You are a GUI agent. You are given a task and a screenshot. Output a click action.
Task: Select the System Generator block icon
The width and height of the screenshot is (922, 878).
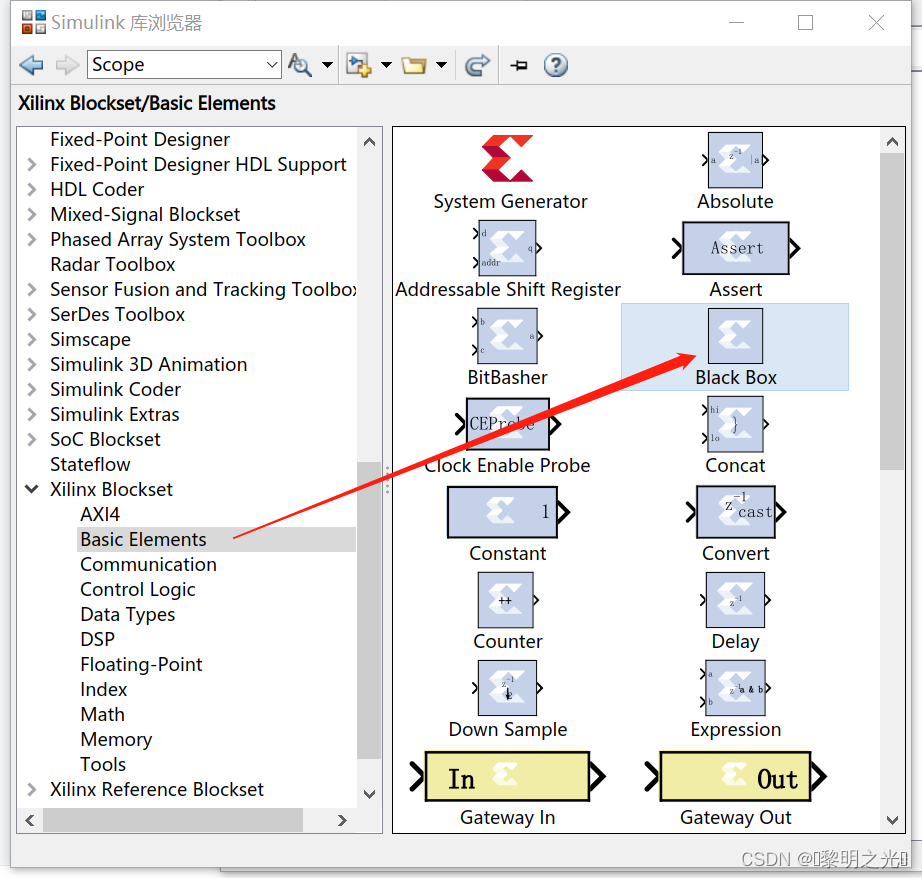coord(507,158)
